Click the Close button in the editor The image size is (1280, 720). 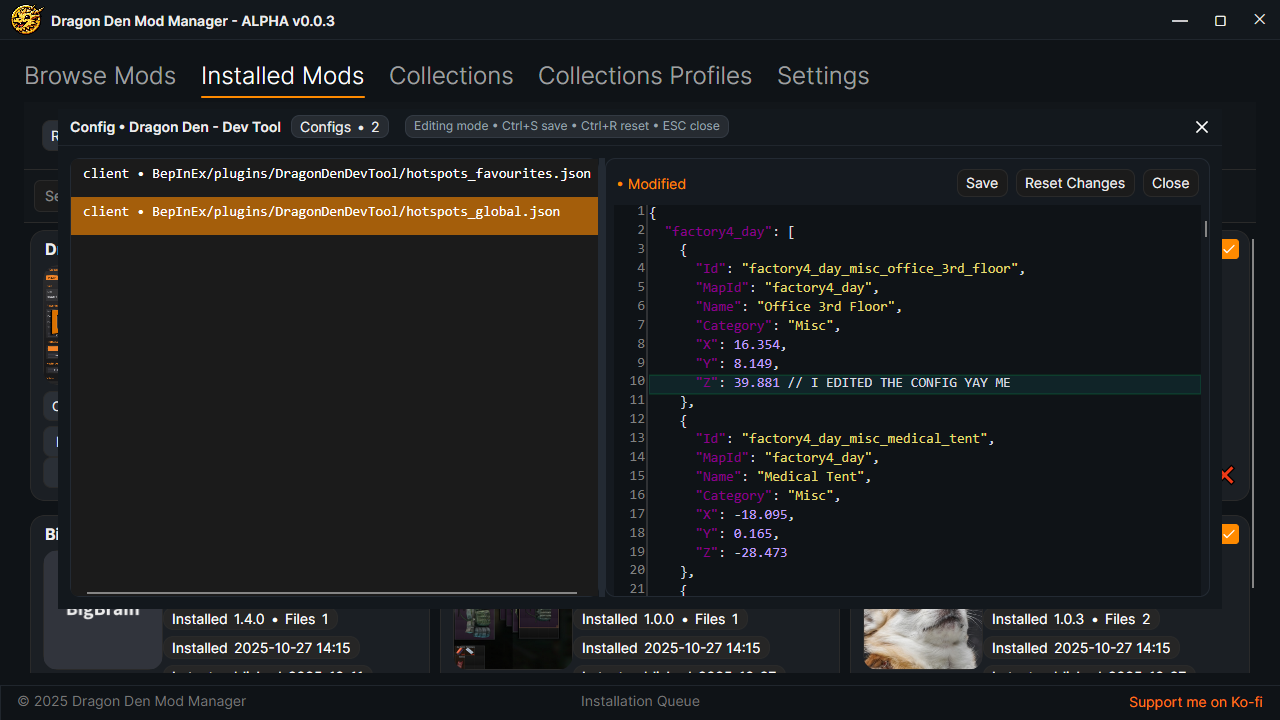click(1170, 183)
